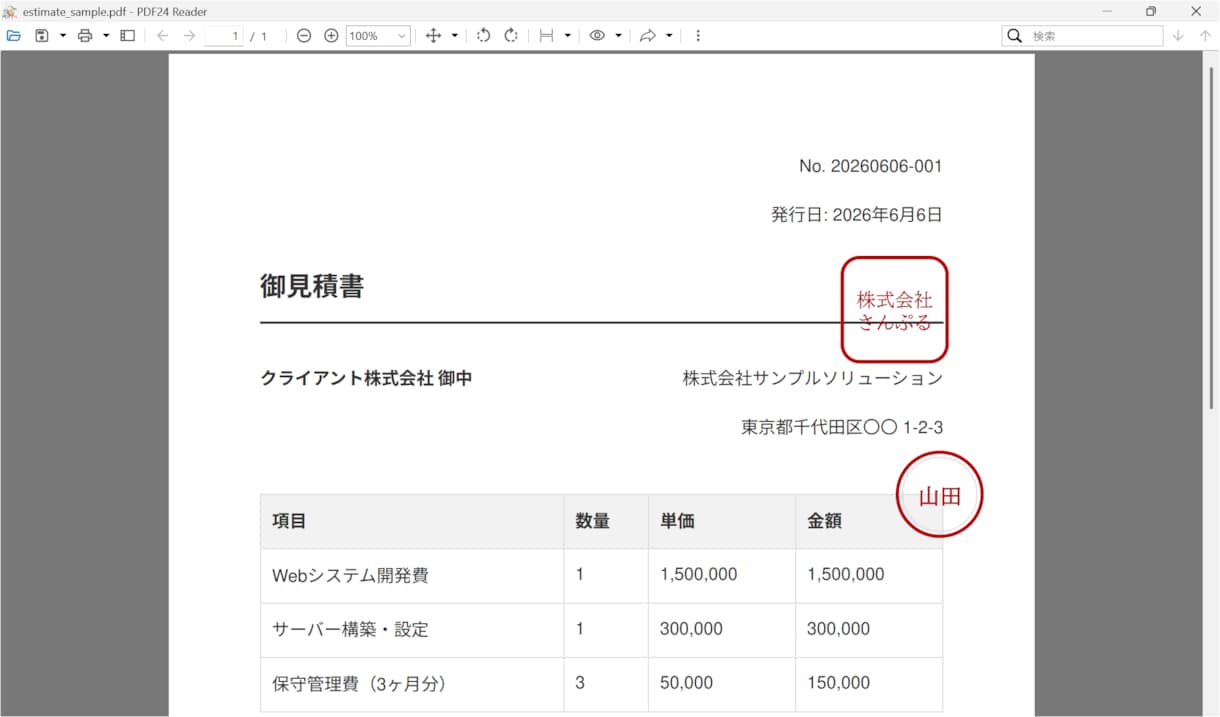Select the pan/move tool icon
Image resolution: width=1220 pixels, height=717 pixels.
pos(433,35)
